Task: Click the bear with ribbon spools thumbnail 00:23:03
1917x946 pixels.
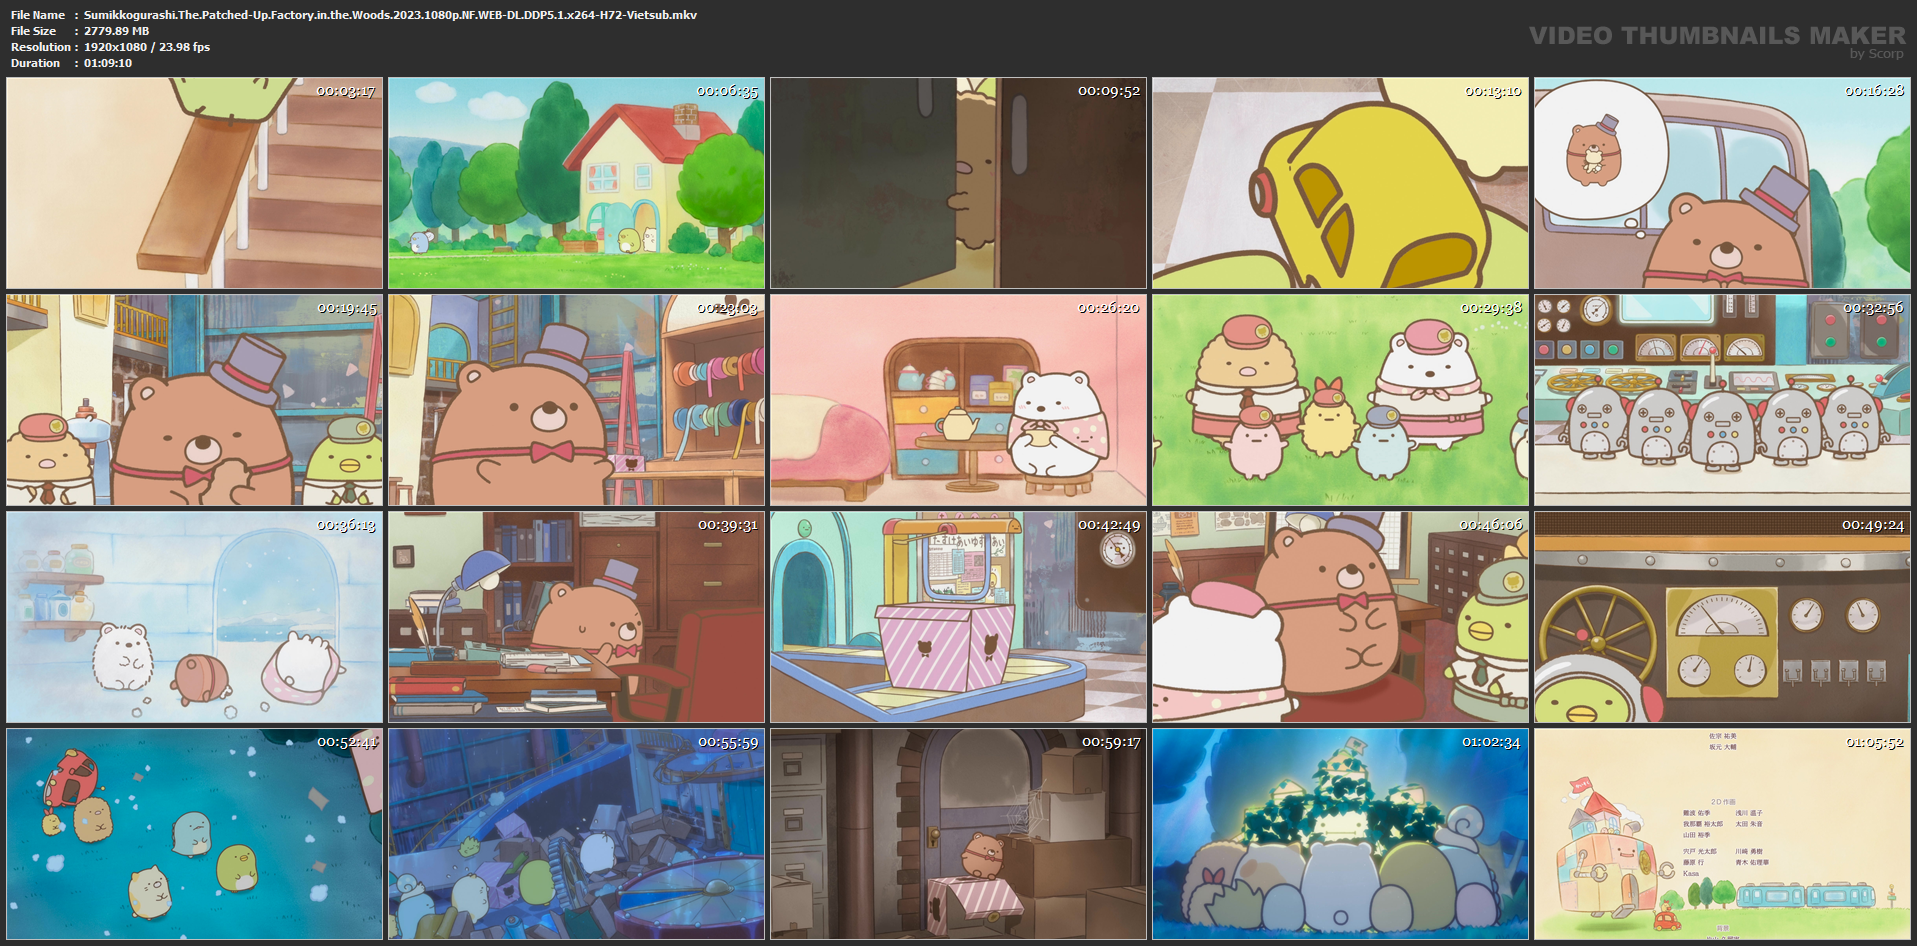Action: pyautogui.click(x=577, y=400)
